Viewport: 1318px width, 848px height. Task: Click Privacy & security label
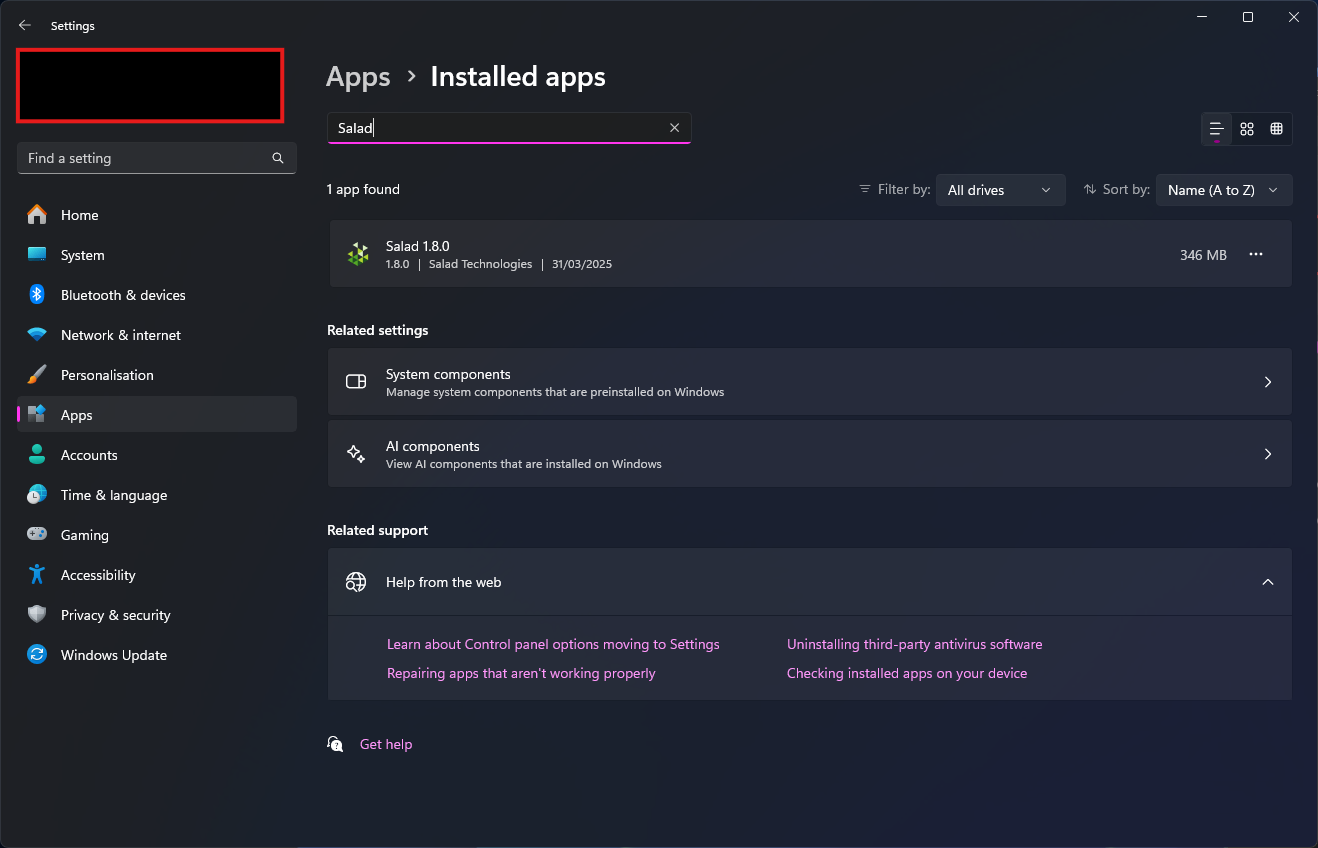(x=116, y=615)
